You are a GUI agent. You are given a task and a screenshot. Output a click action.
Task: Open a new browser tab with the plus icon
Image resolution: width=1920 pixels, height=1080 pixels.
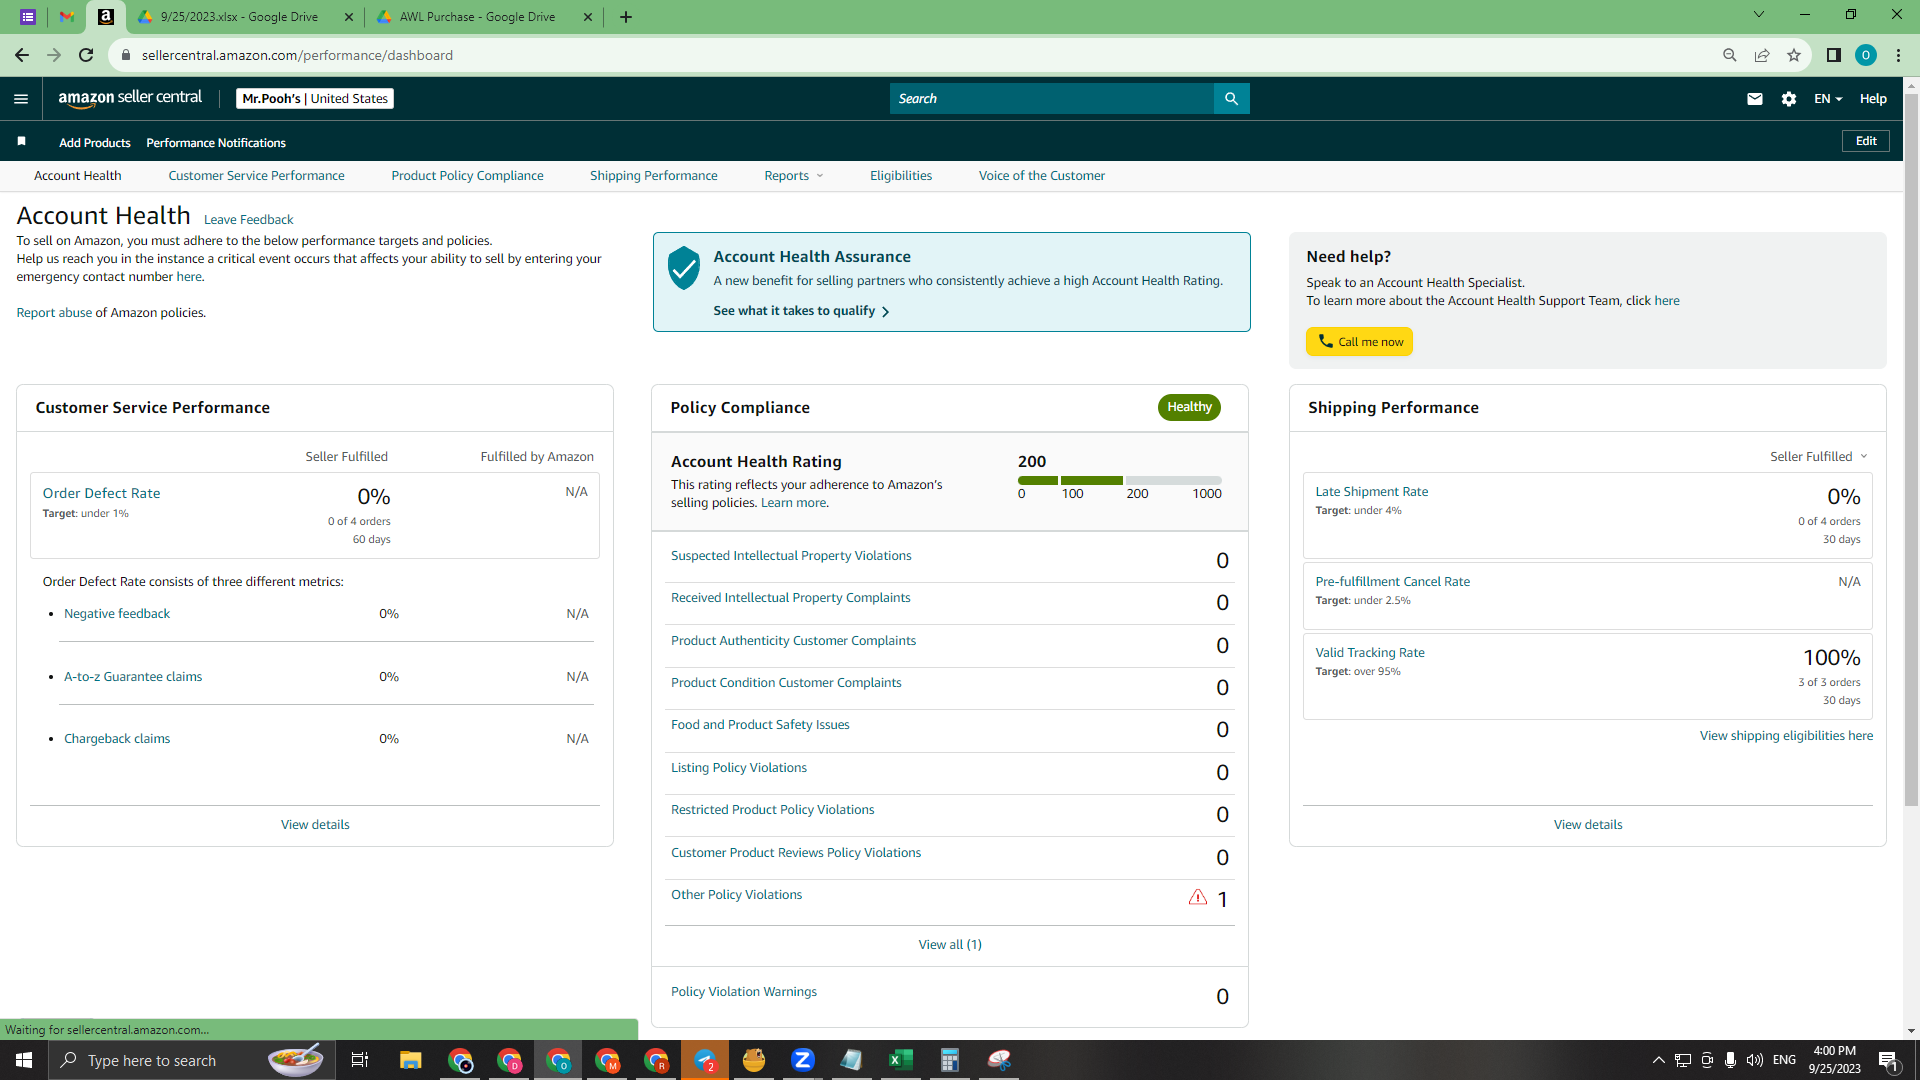(x=626, y=17)
